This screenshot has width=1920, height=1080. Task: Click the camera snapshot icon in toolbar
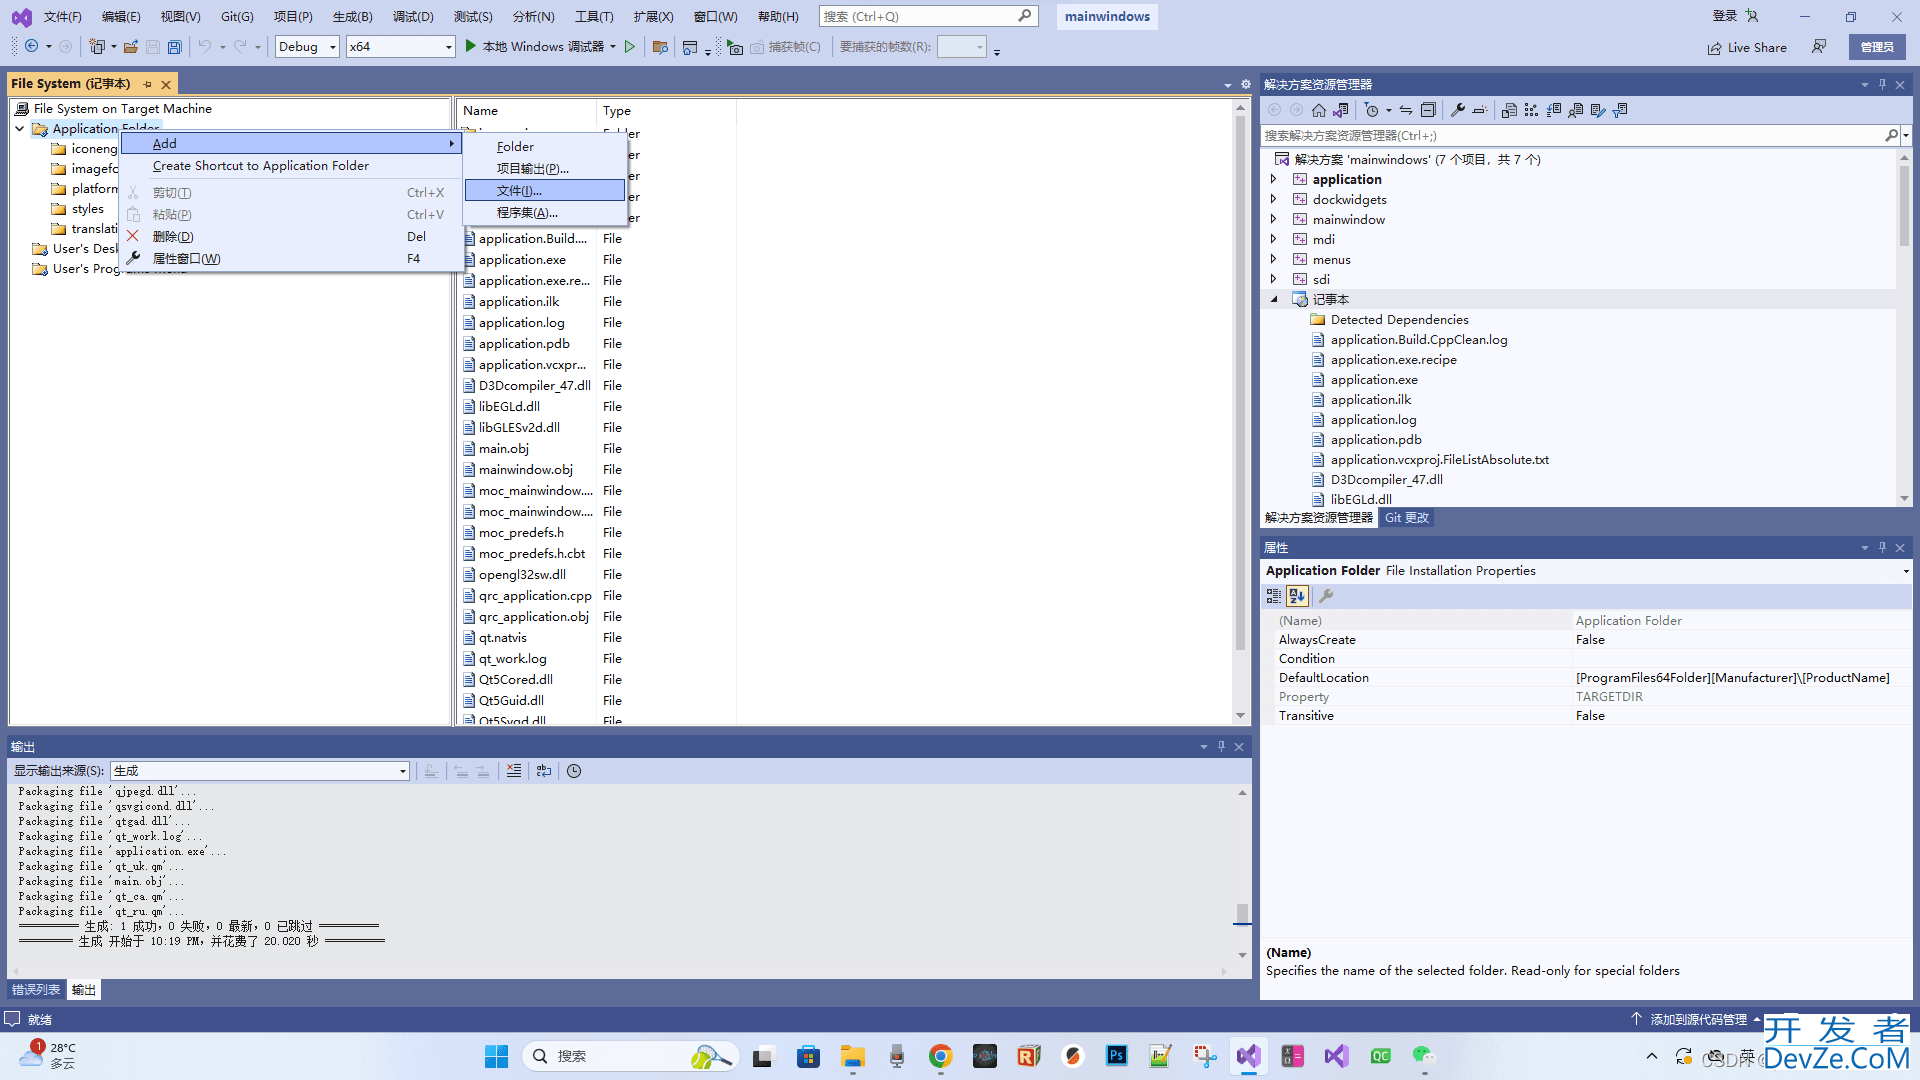(x=735, y=47)
